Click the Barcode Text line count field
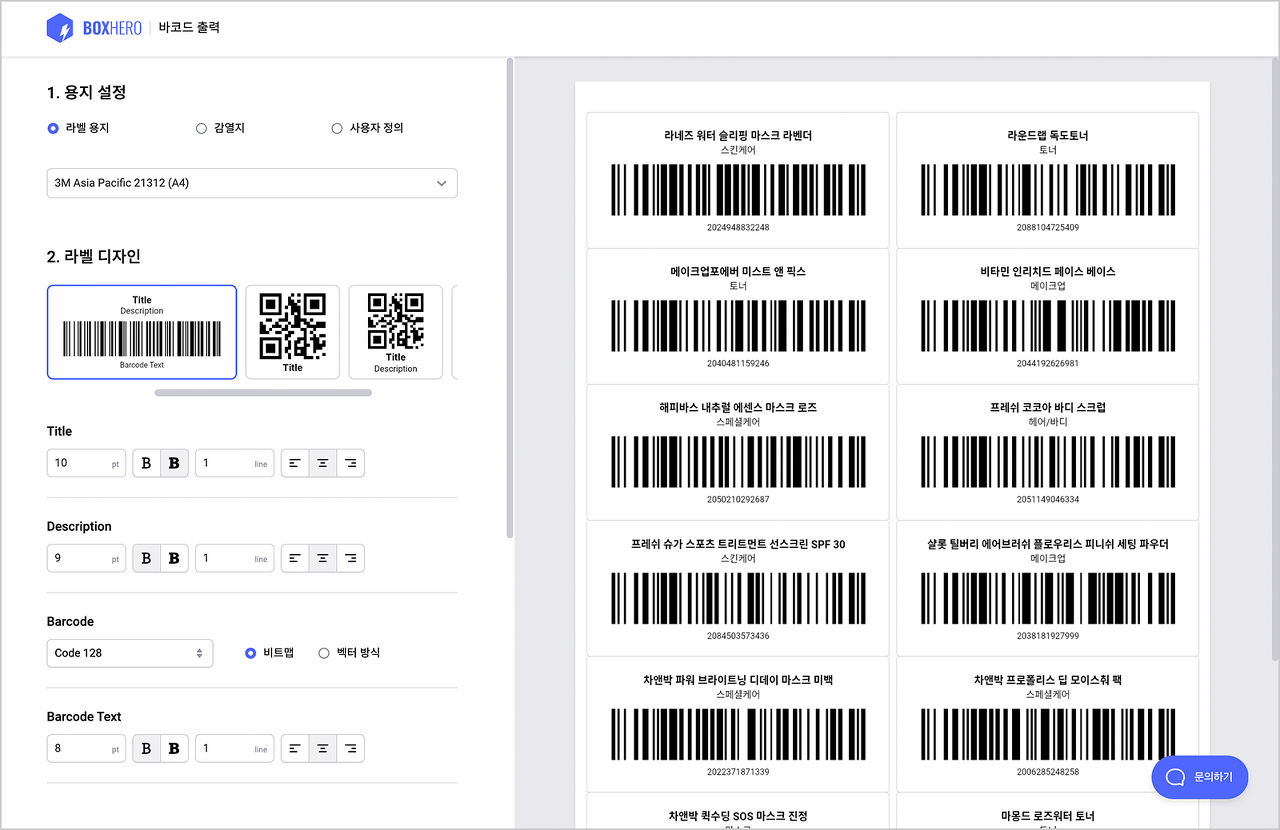Viewport: 1280px width, 830px height. [234, 748]
